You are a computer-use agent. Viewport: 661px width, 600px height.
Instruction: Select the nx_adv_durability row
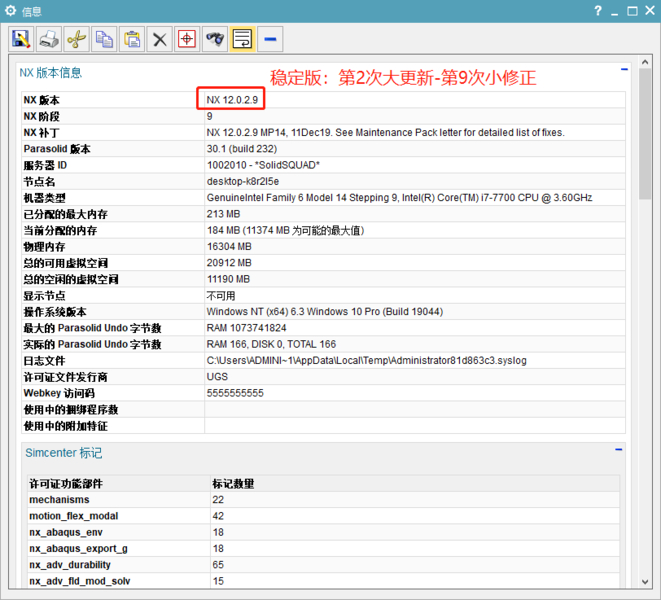tap(324, 565)
